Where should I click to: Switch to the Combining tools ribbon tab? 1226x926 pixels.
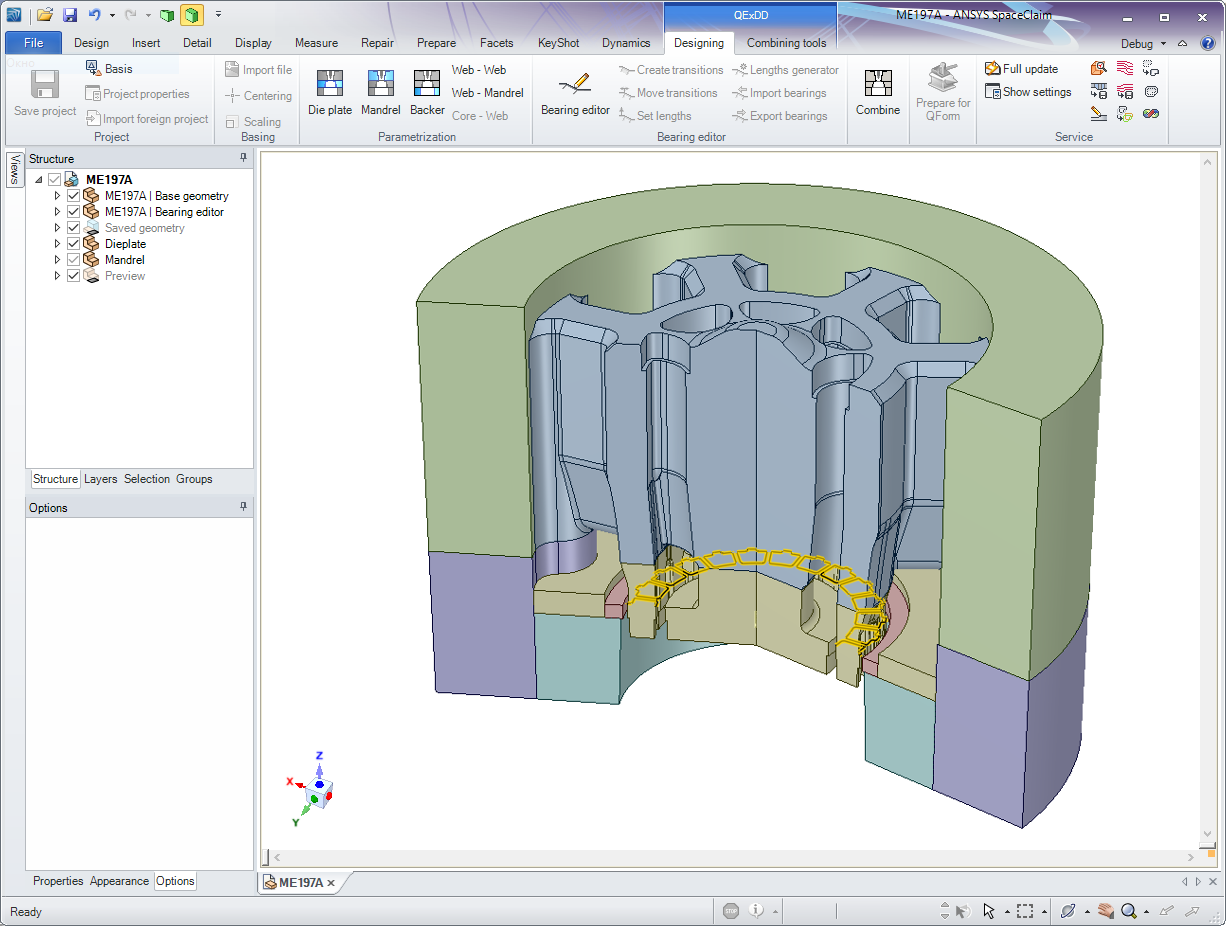coord(786,43)
